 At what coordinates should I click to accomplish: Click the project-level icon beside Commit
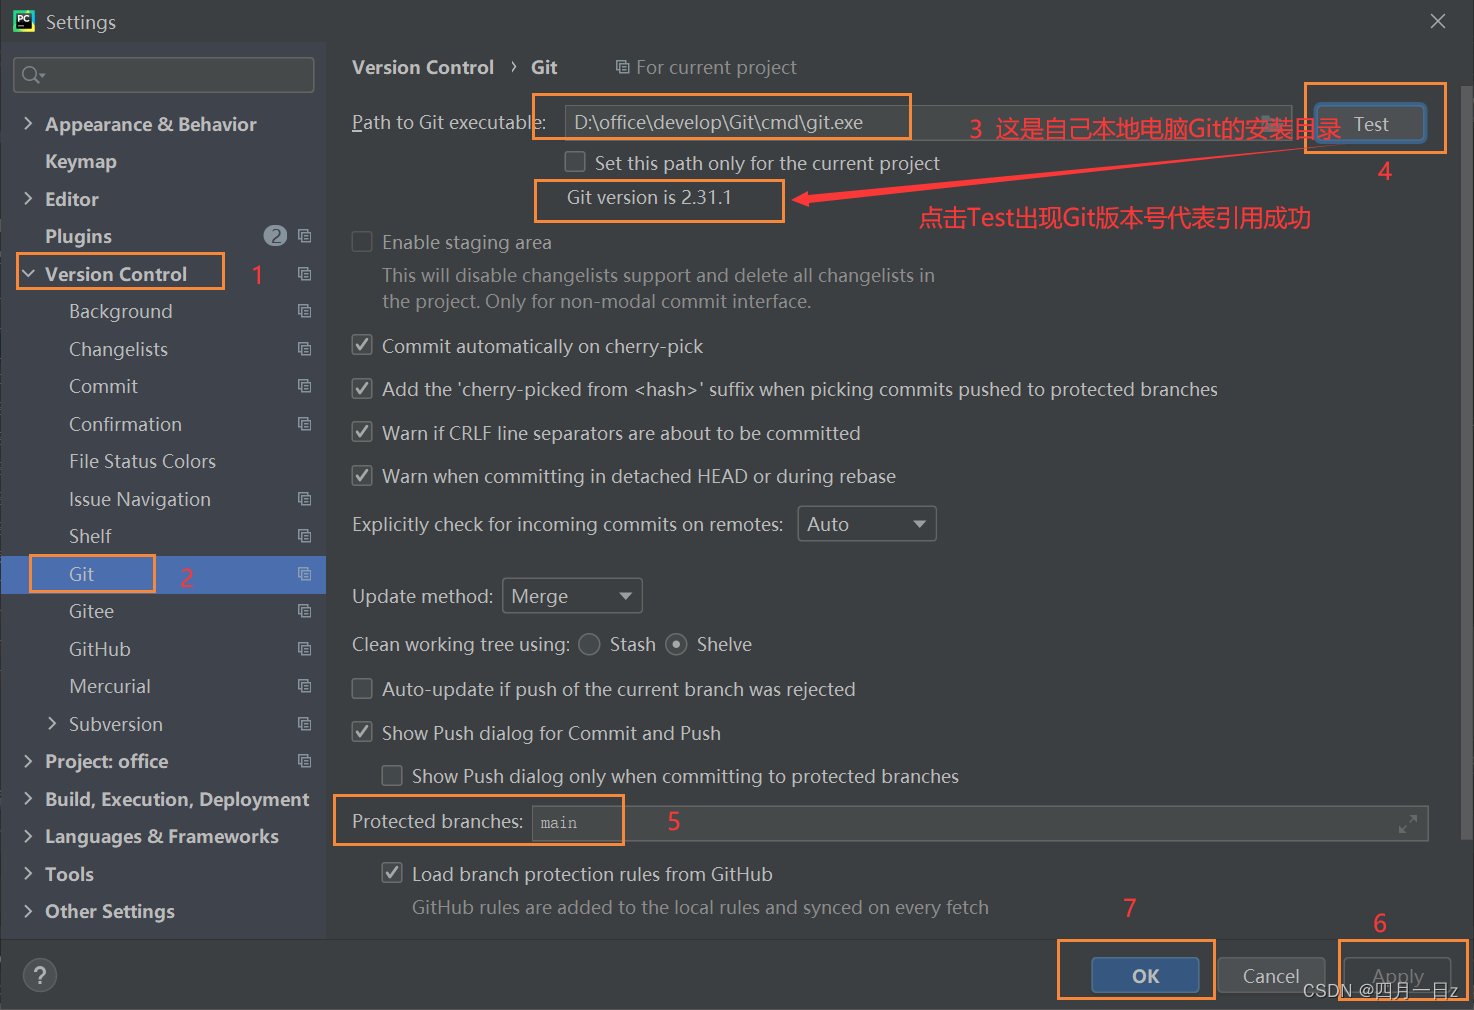305,386
